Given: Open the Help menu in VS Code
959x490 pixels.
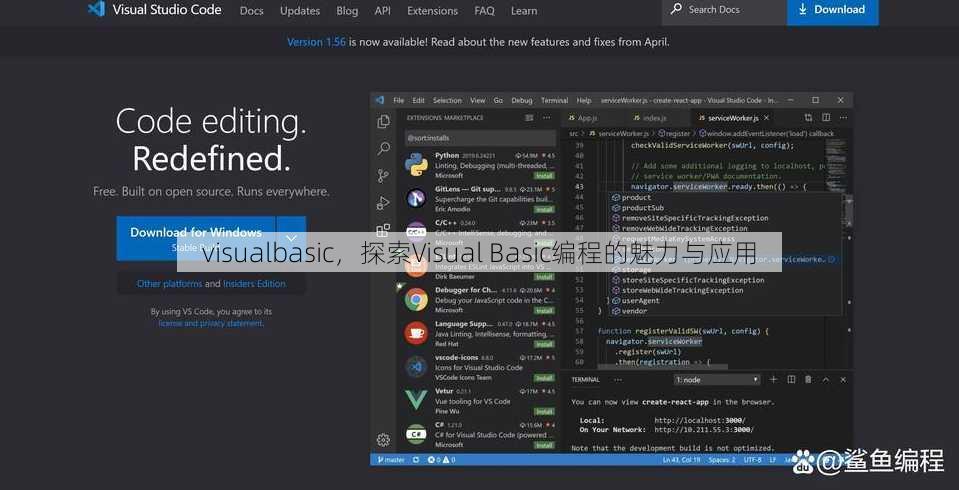Looking at the screenshot, I should pyautogui.click(x=584, y=100).
